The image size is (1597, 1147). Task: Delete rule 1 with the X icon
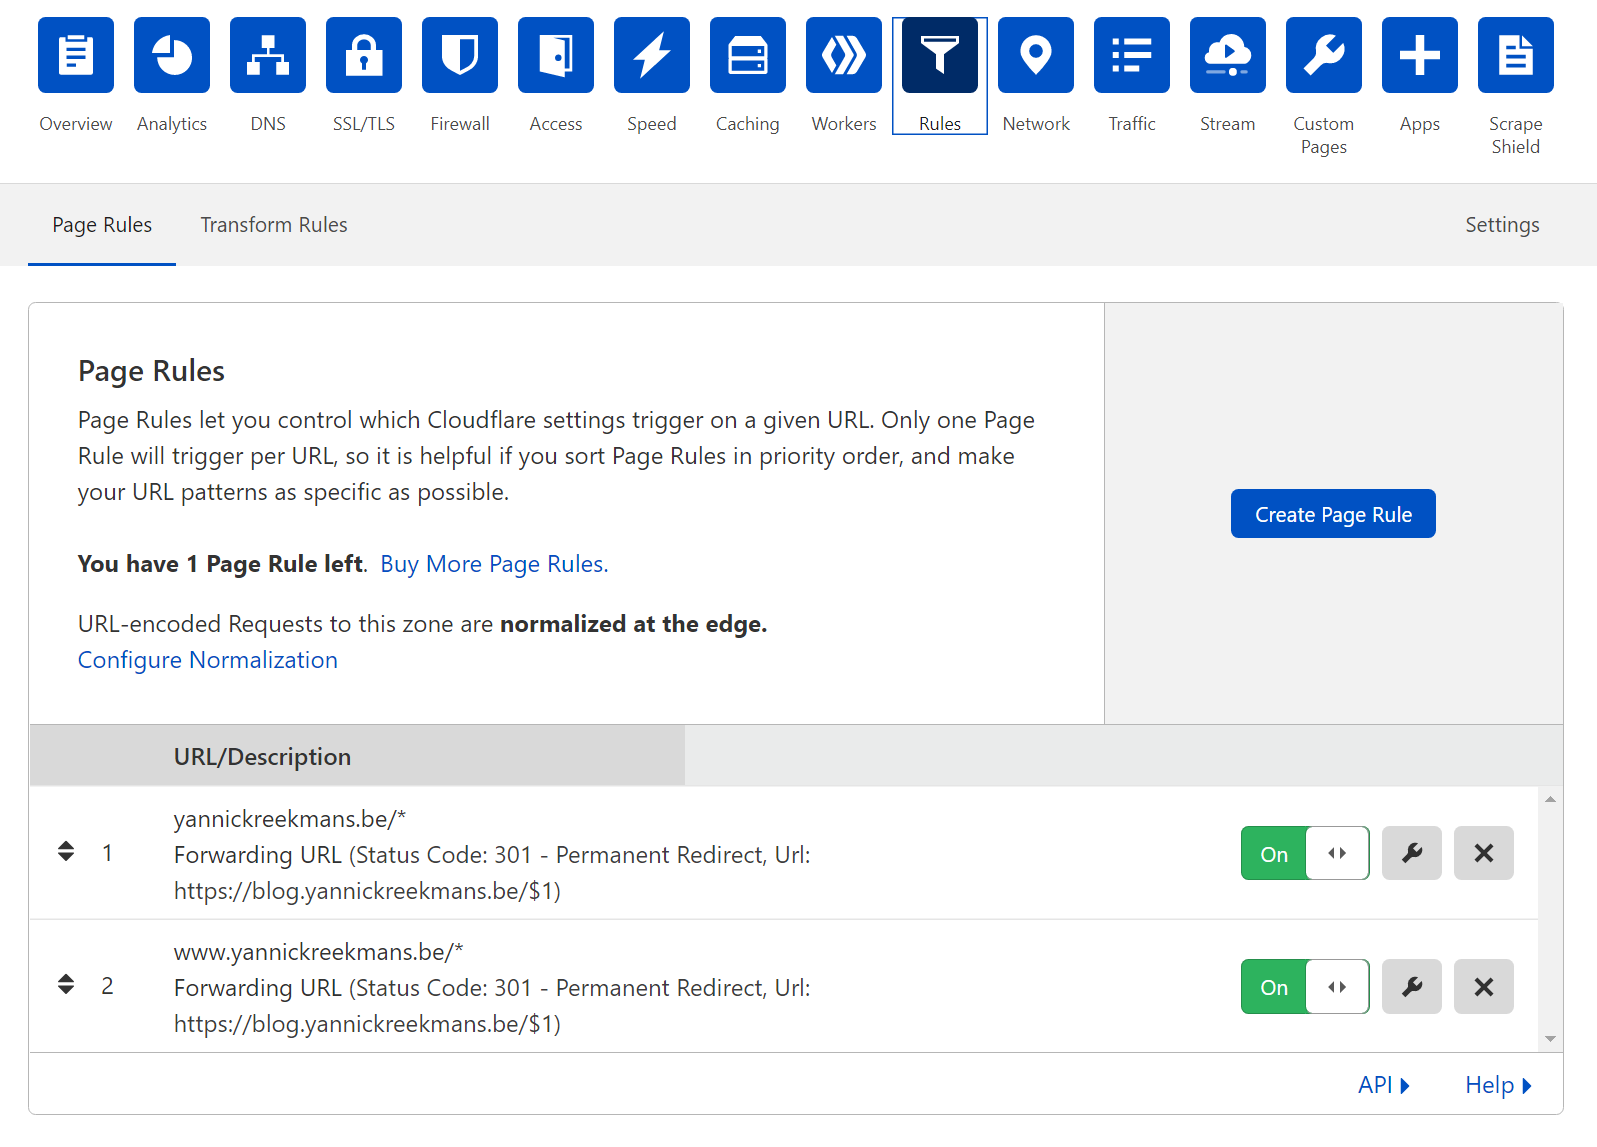click(x=1484, y=853)
